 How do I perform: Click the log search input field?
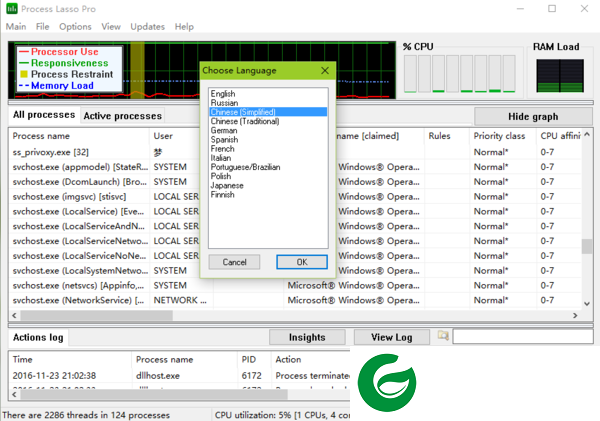[523, 336]
